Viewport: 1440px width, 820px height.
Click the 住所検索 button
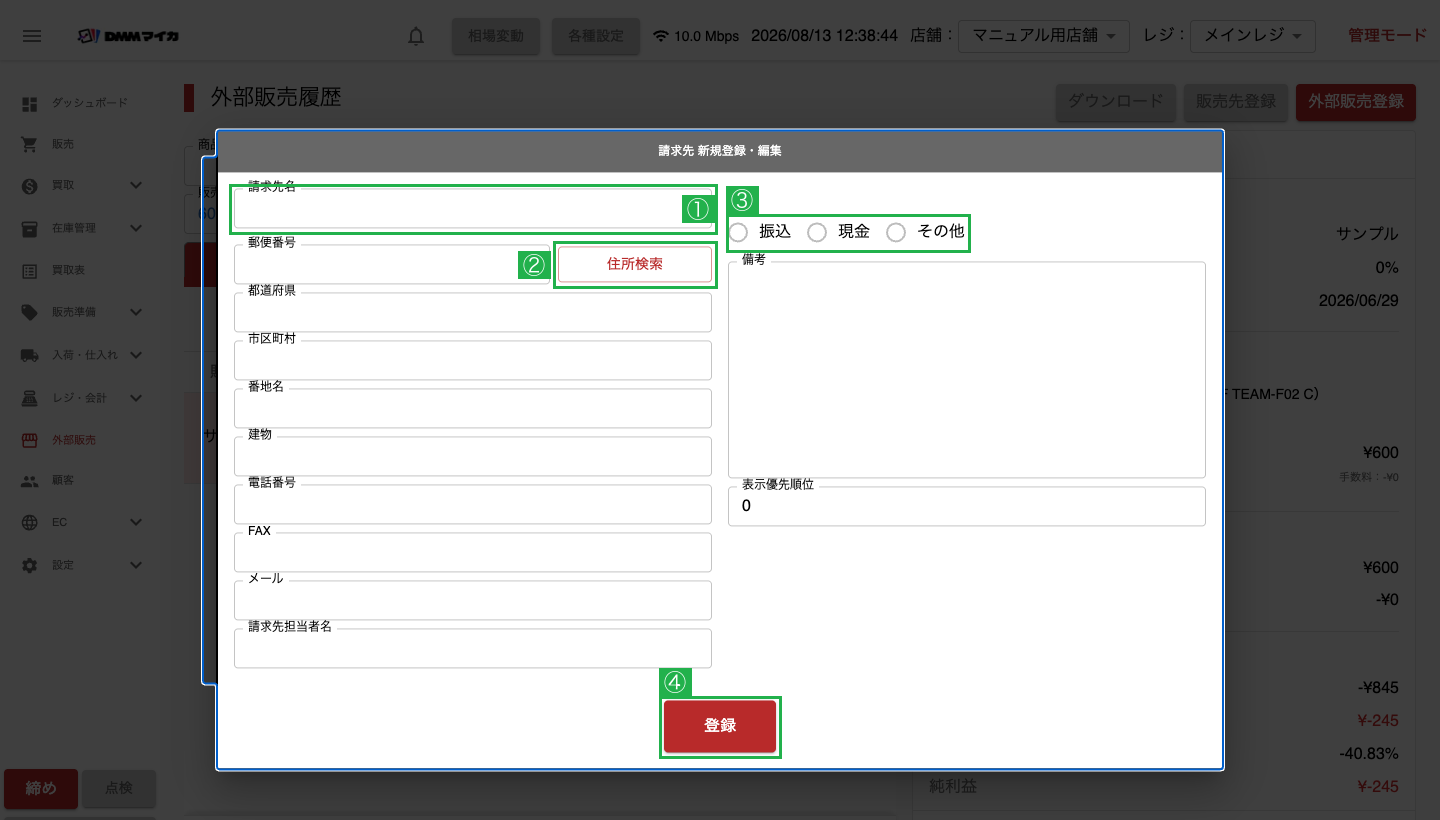(x=635, y=264)
